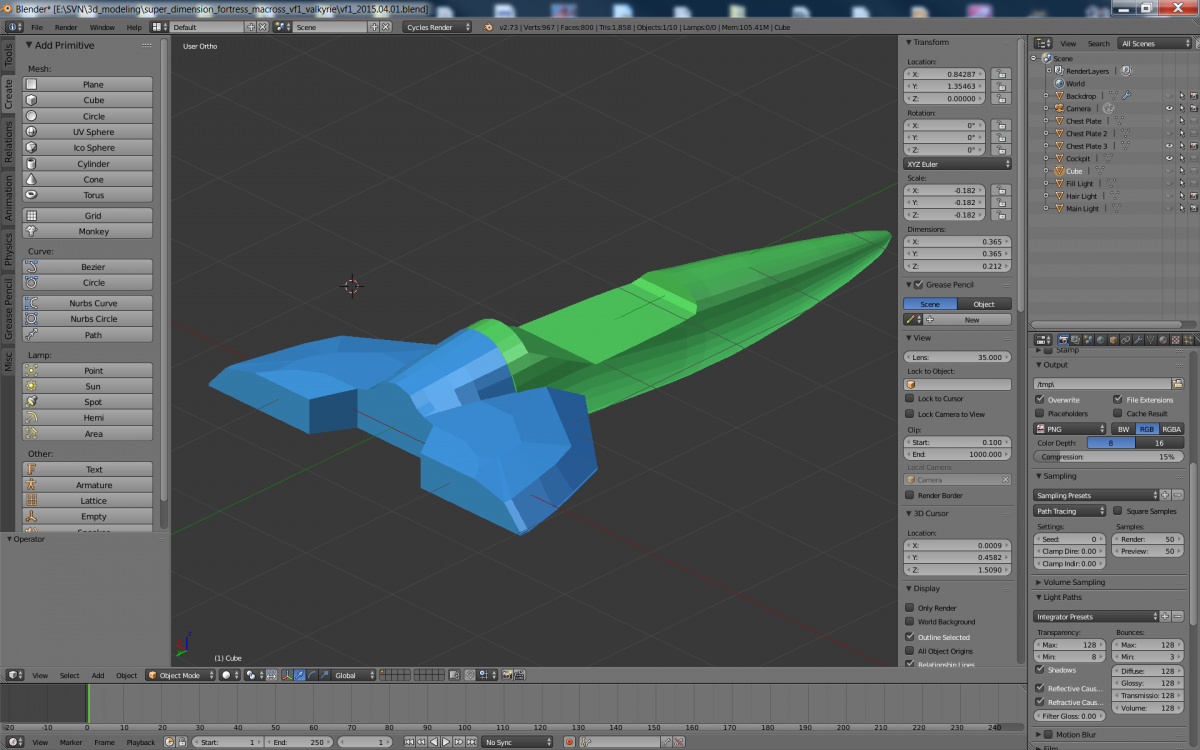Switch to the Physics tab
This screenshot has width=1200, height=750.
9,250
